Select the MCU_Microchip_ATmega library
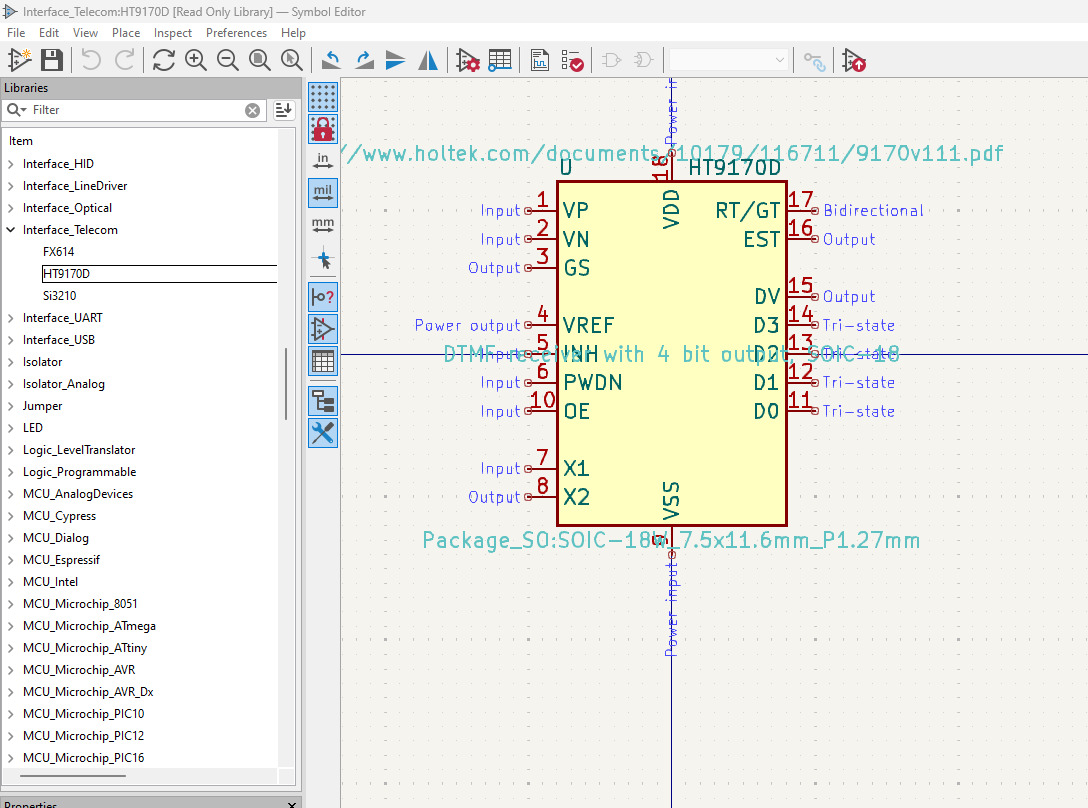Viewport: 1088px width, 808px height. [x=89, y=625]
